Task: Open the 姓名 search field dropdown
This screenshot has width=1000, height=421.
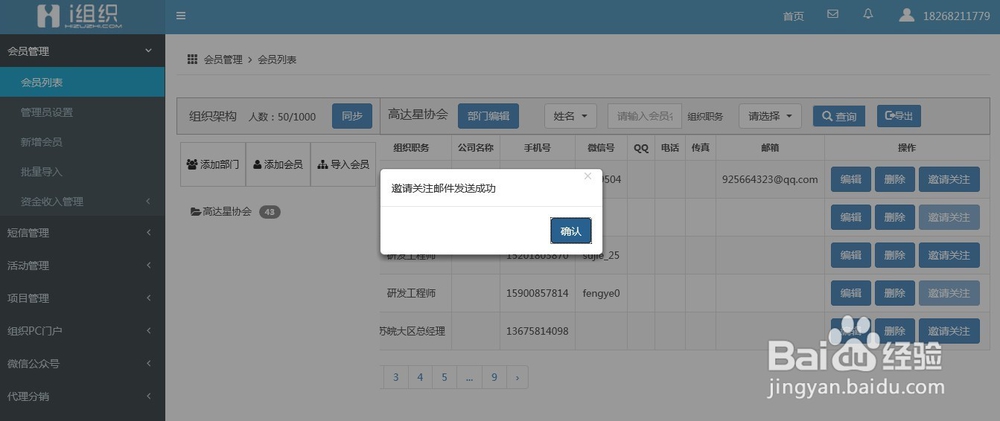Action: coord(570,116)
